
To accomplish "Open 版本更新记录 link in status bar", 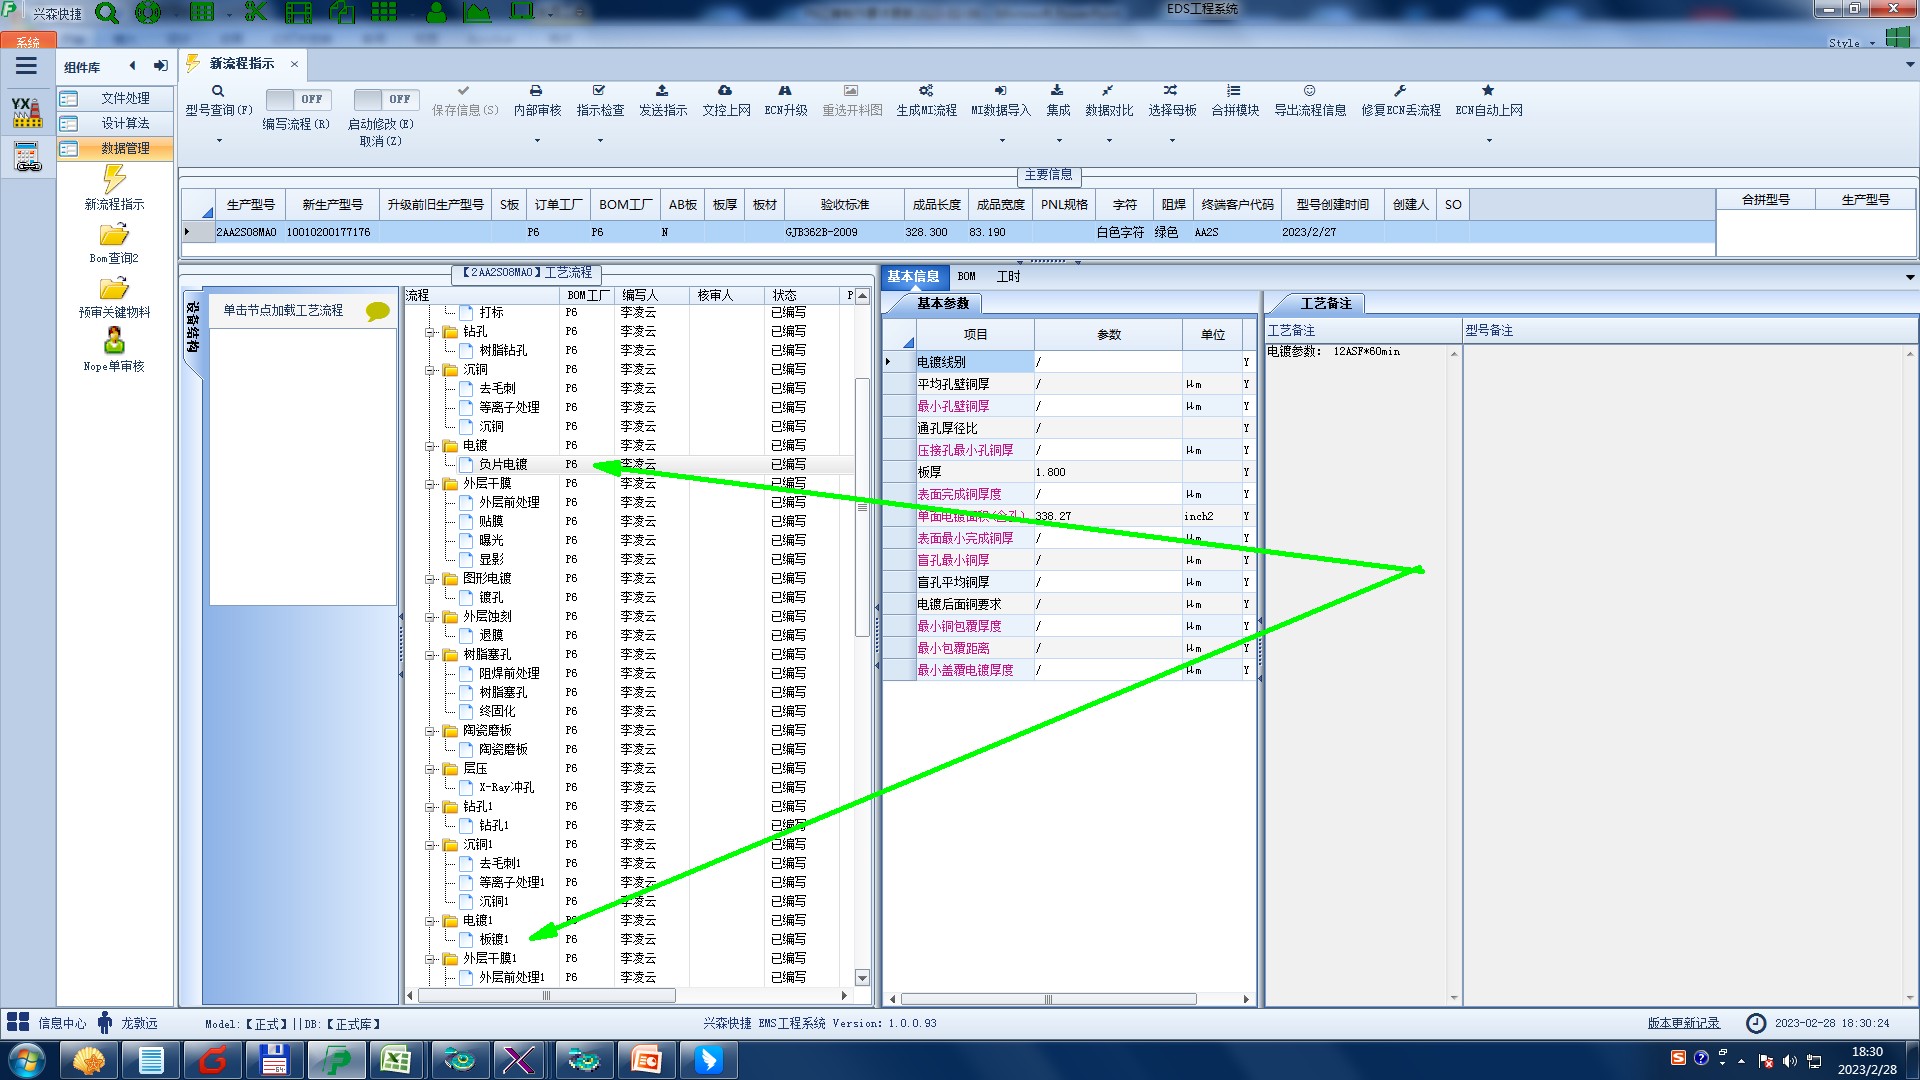I will pos(1683,1023).
